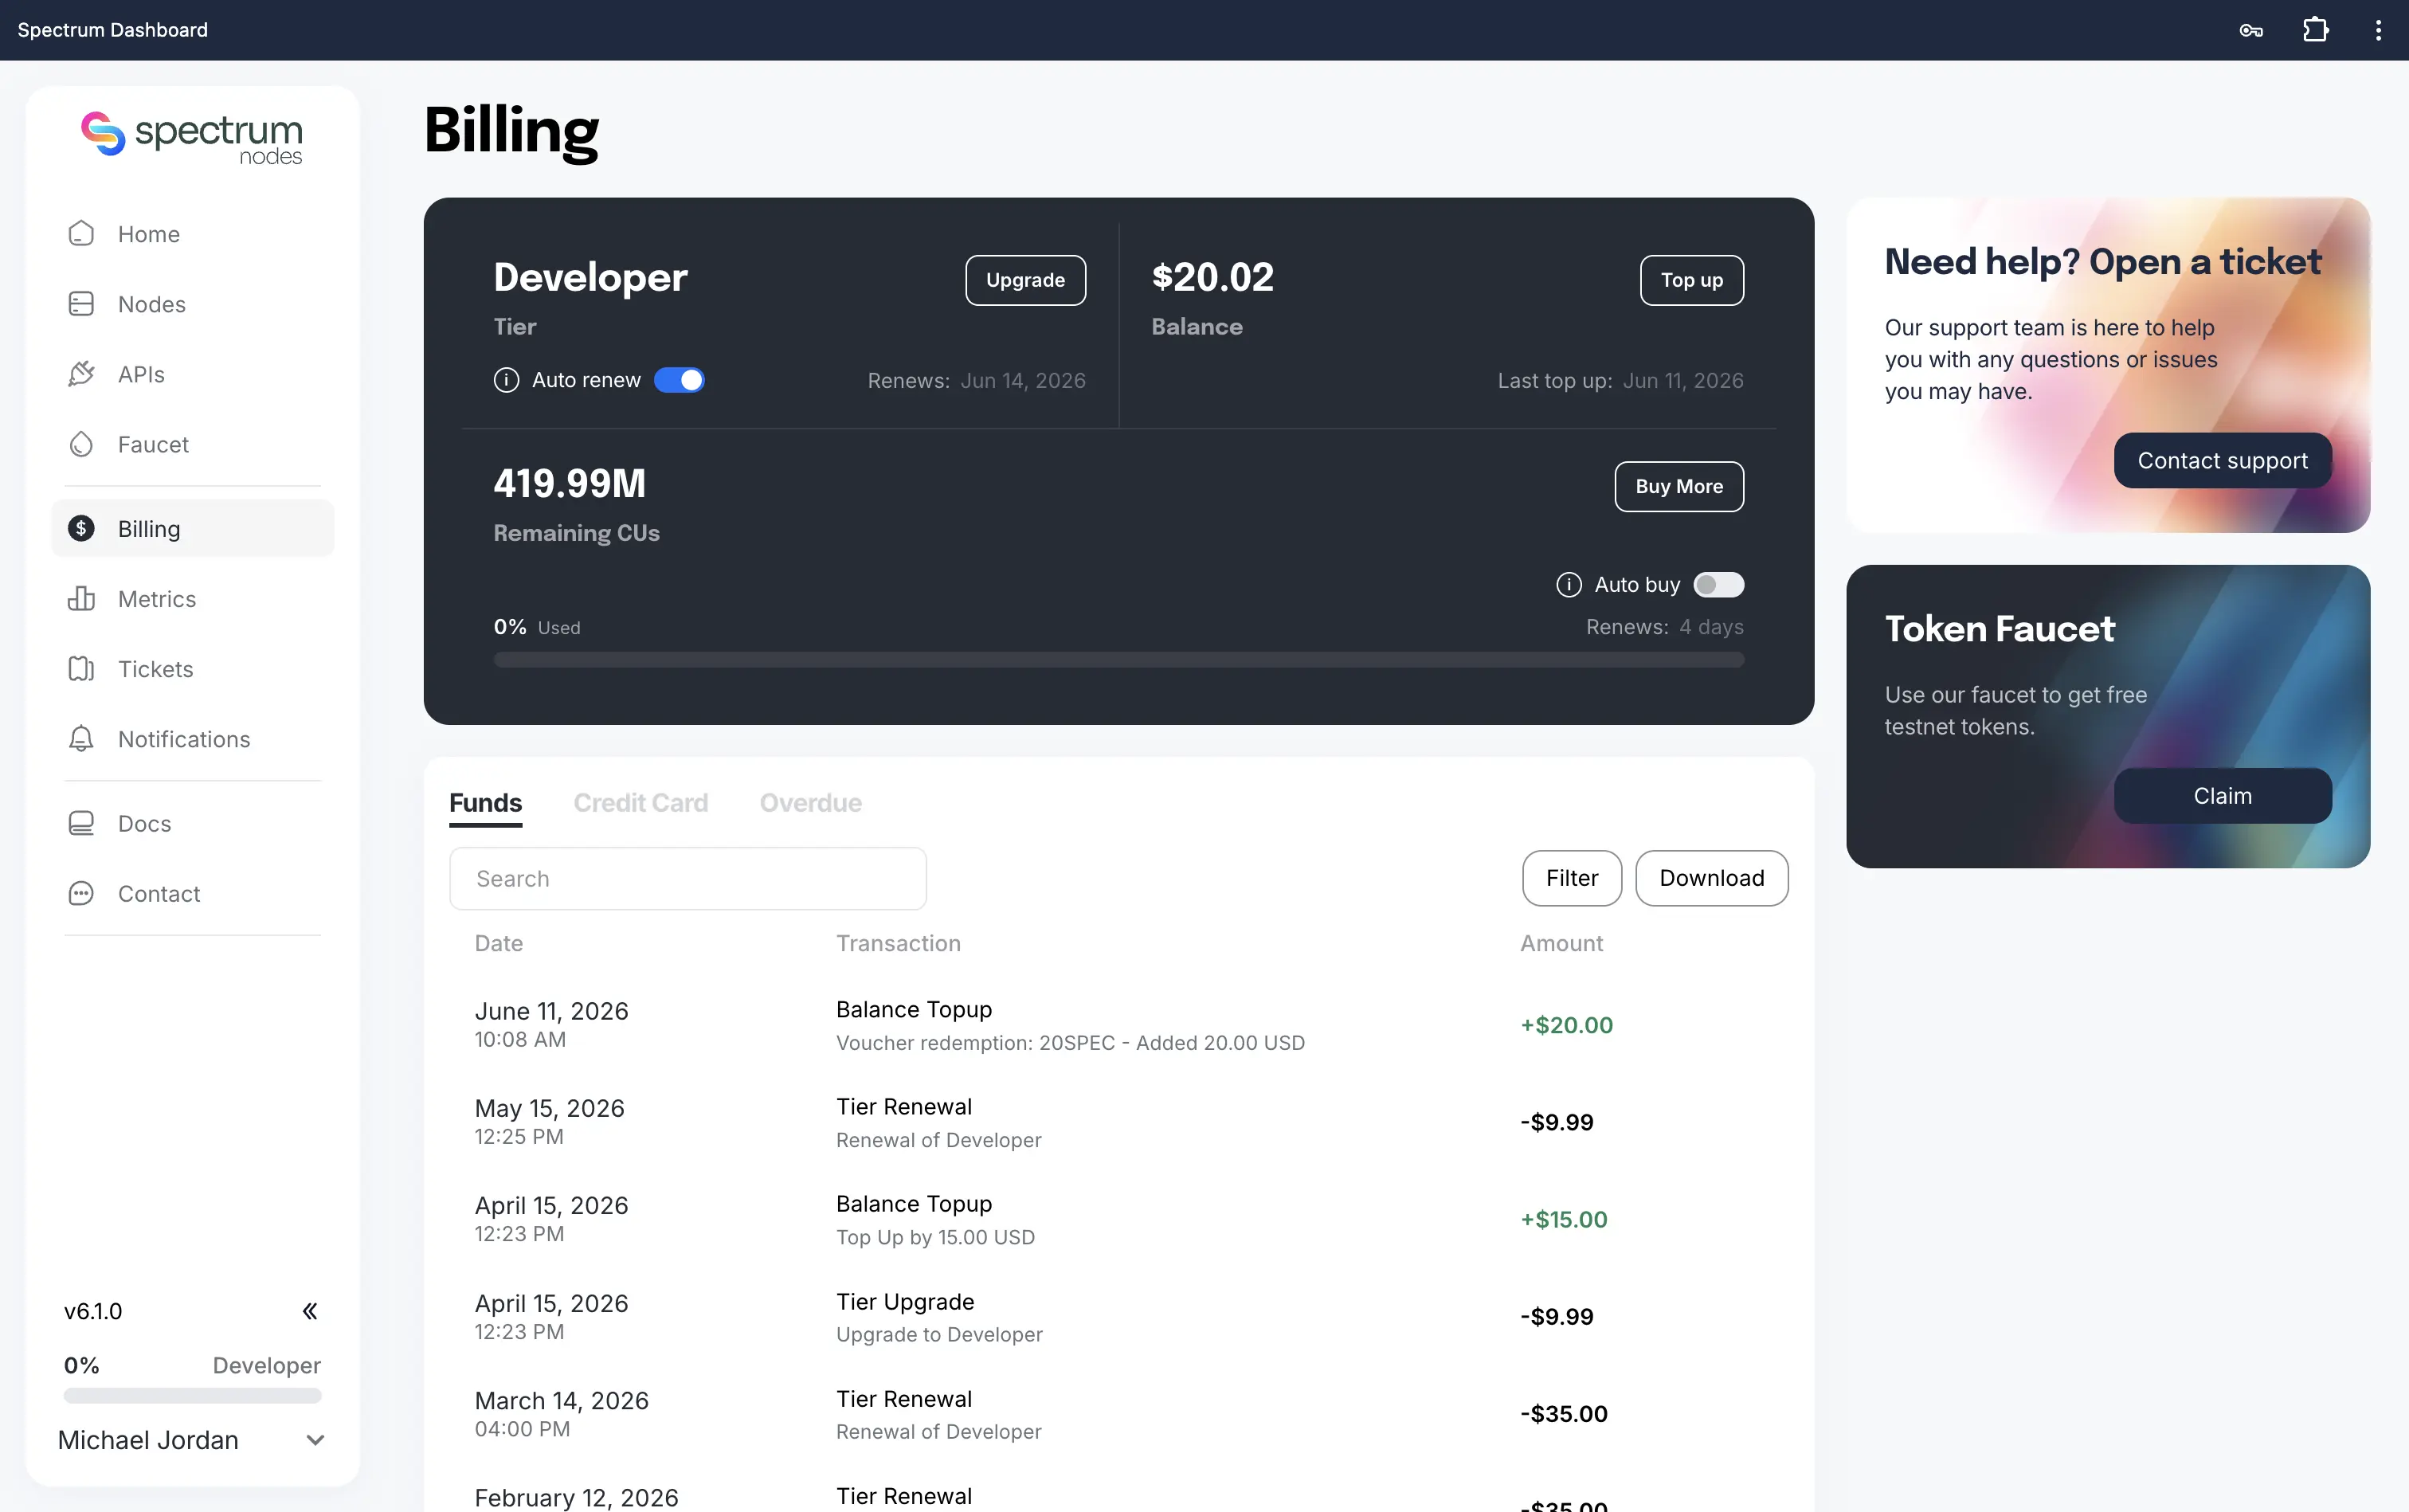Click the password key icon in title bar
This screenshot has height=1512, width=2409.
tap(2251, 30)
